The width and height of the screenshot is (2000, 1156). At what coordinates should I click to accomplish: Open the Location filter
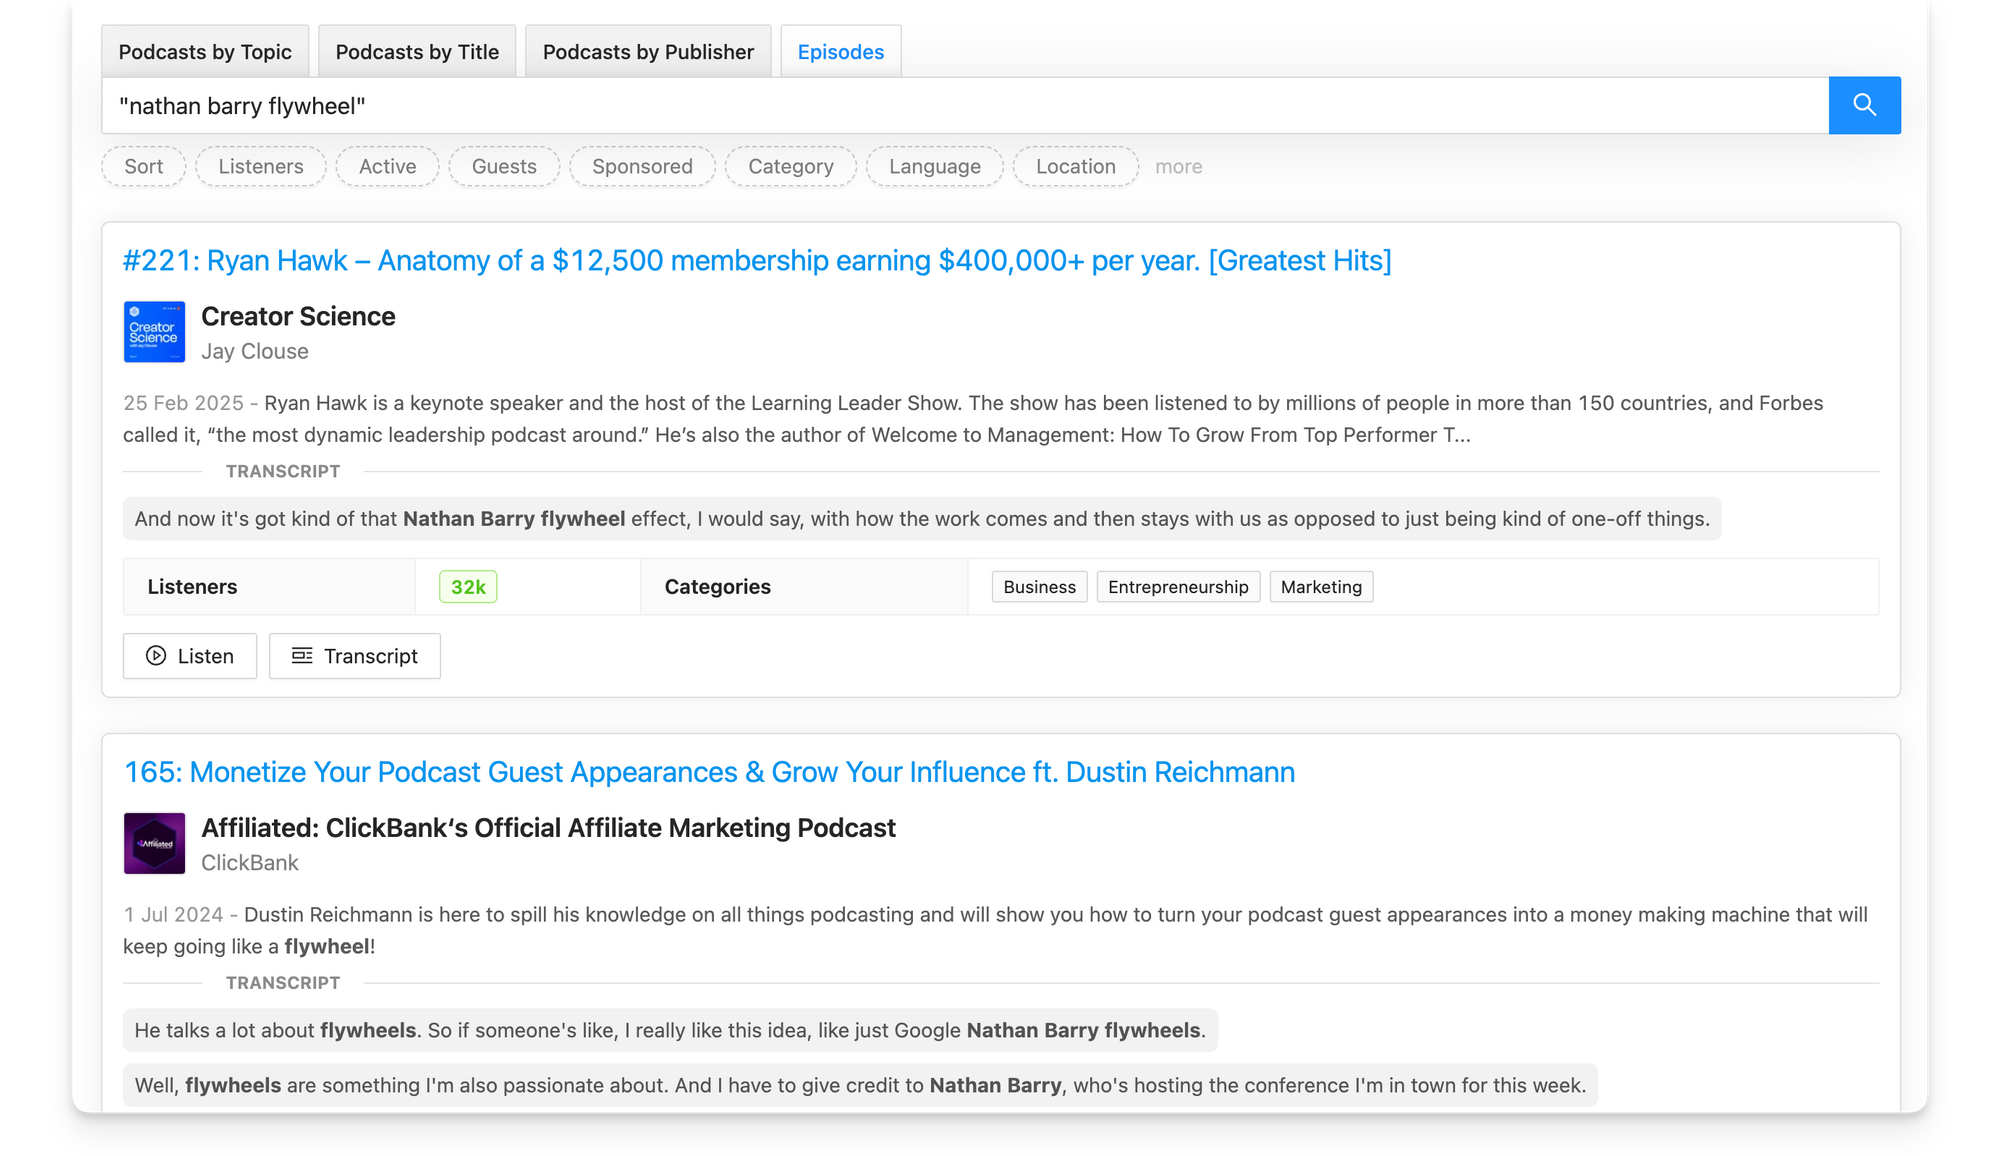point(1075,166)
